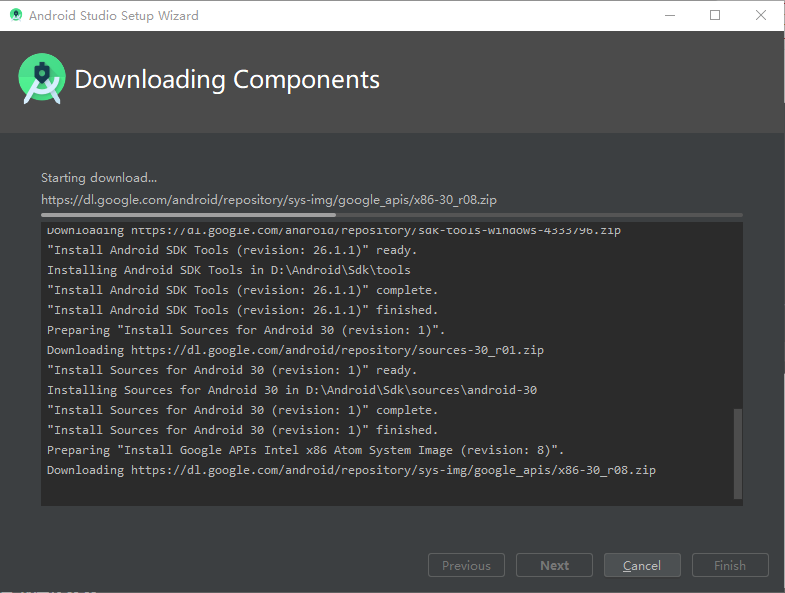Click the Next button
Image resolution: width=785 pixels, height=593 pixels.
click(x=554, y=565)
